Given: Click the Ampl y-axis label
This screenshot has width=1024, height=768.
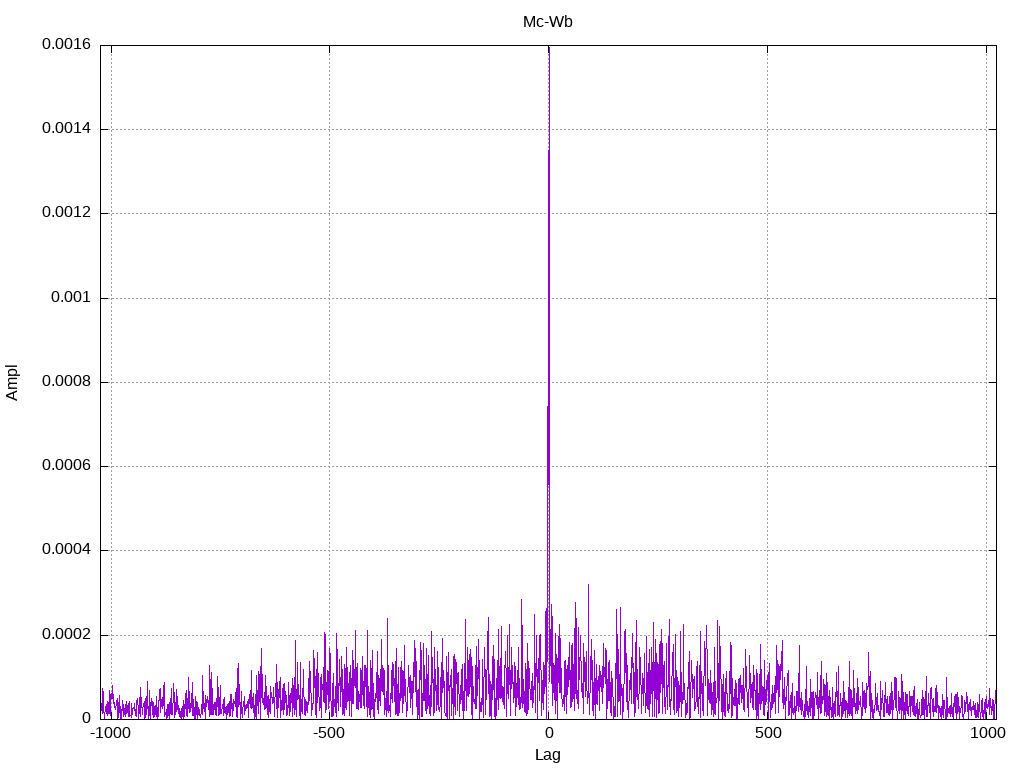Looking at the screenshot, I should (x=13, y=382).
